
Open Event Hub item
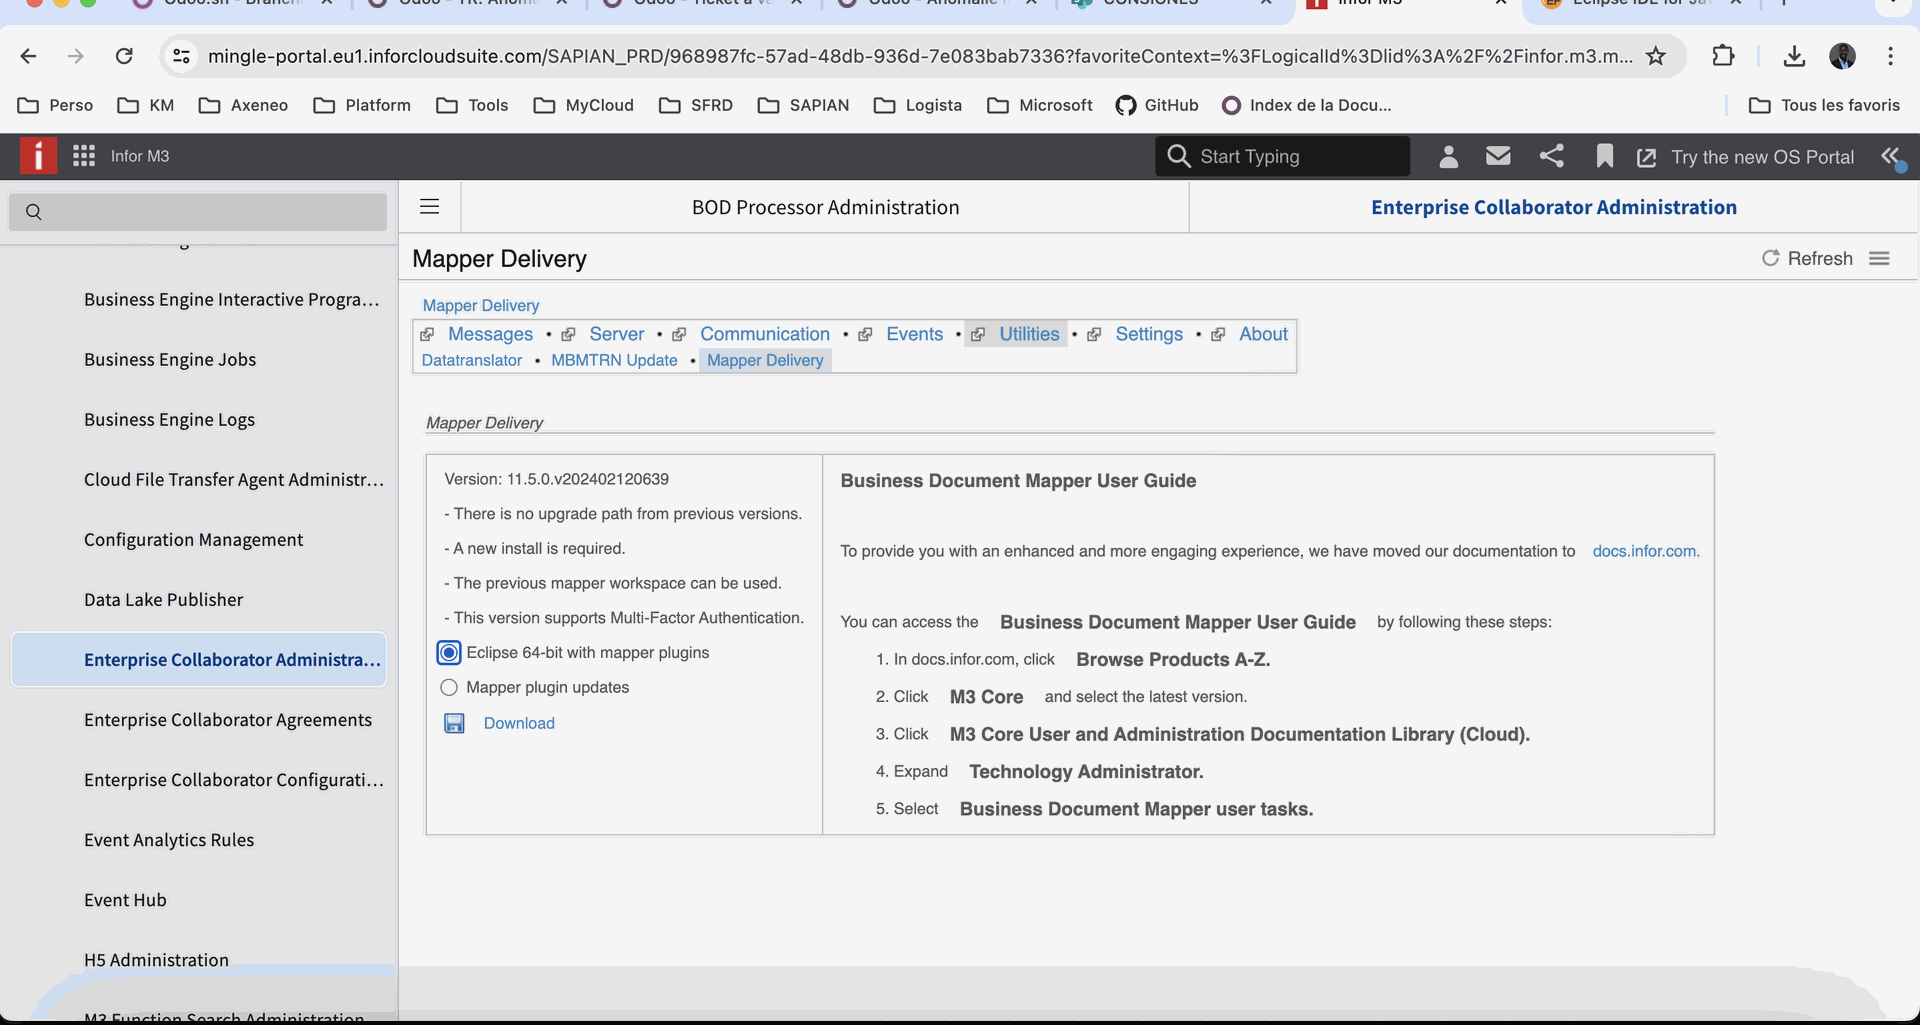click(x=125, y=900)
